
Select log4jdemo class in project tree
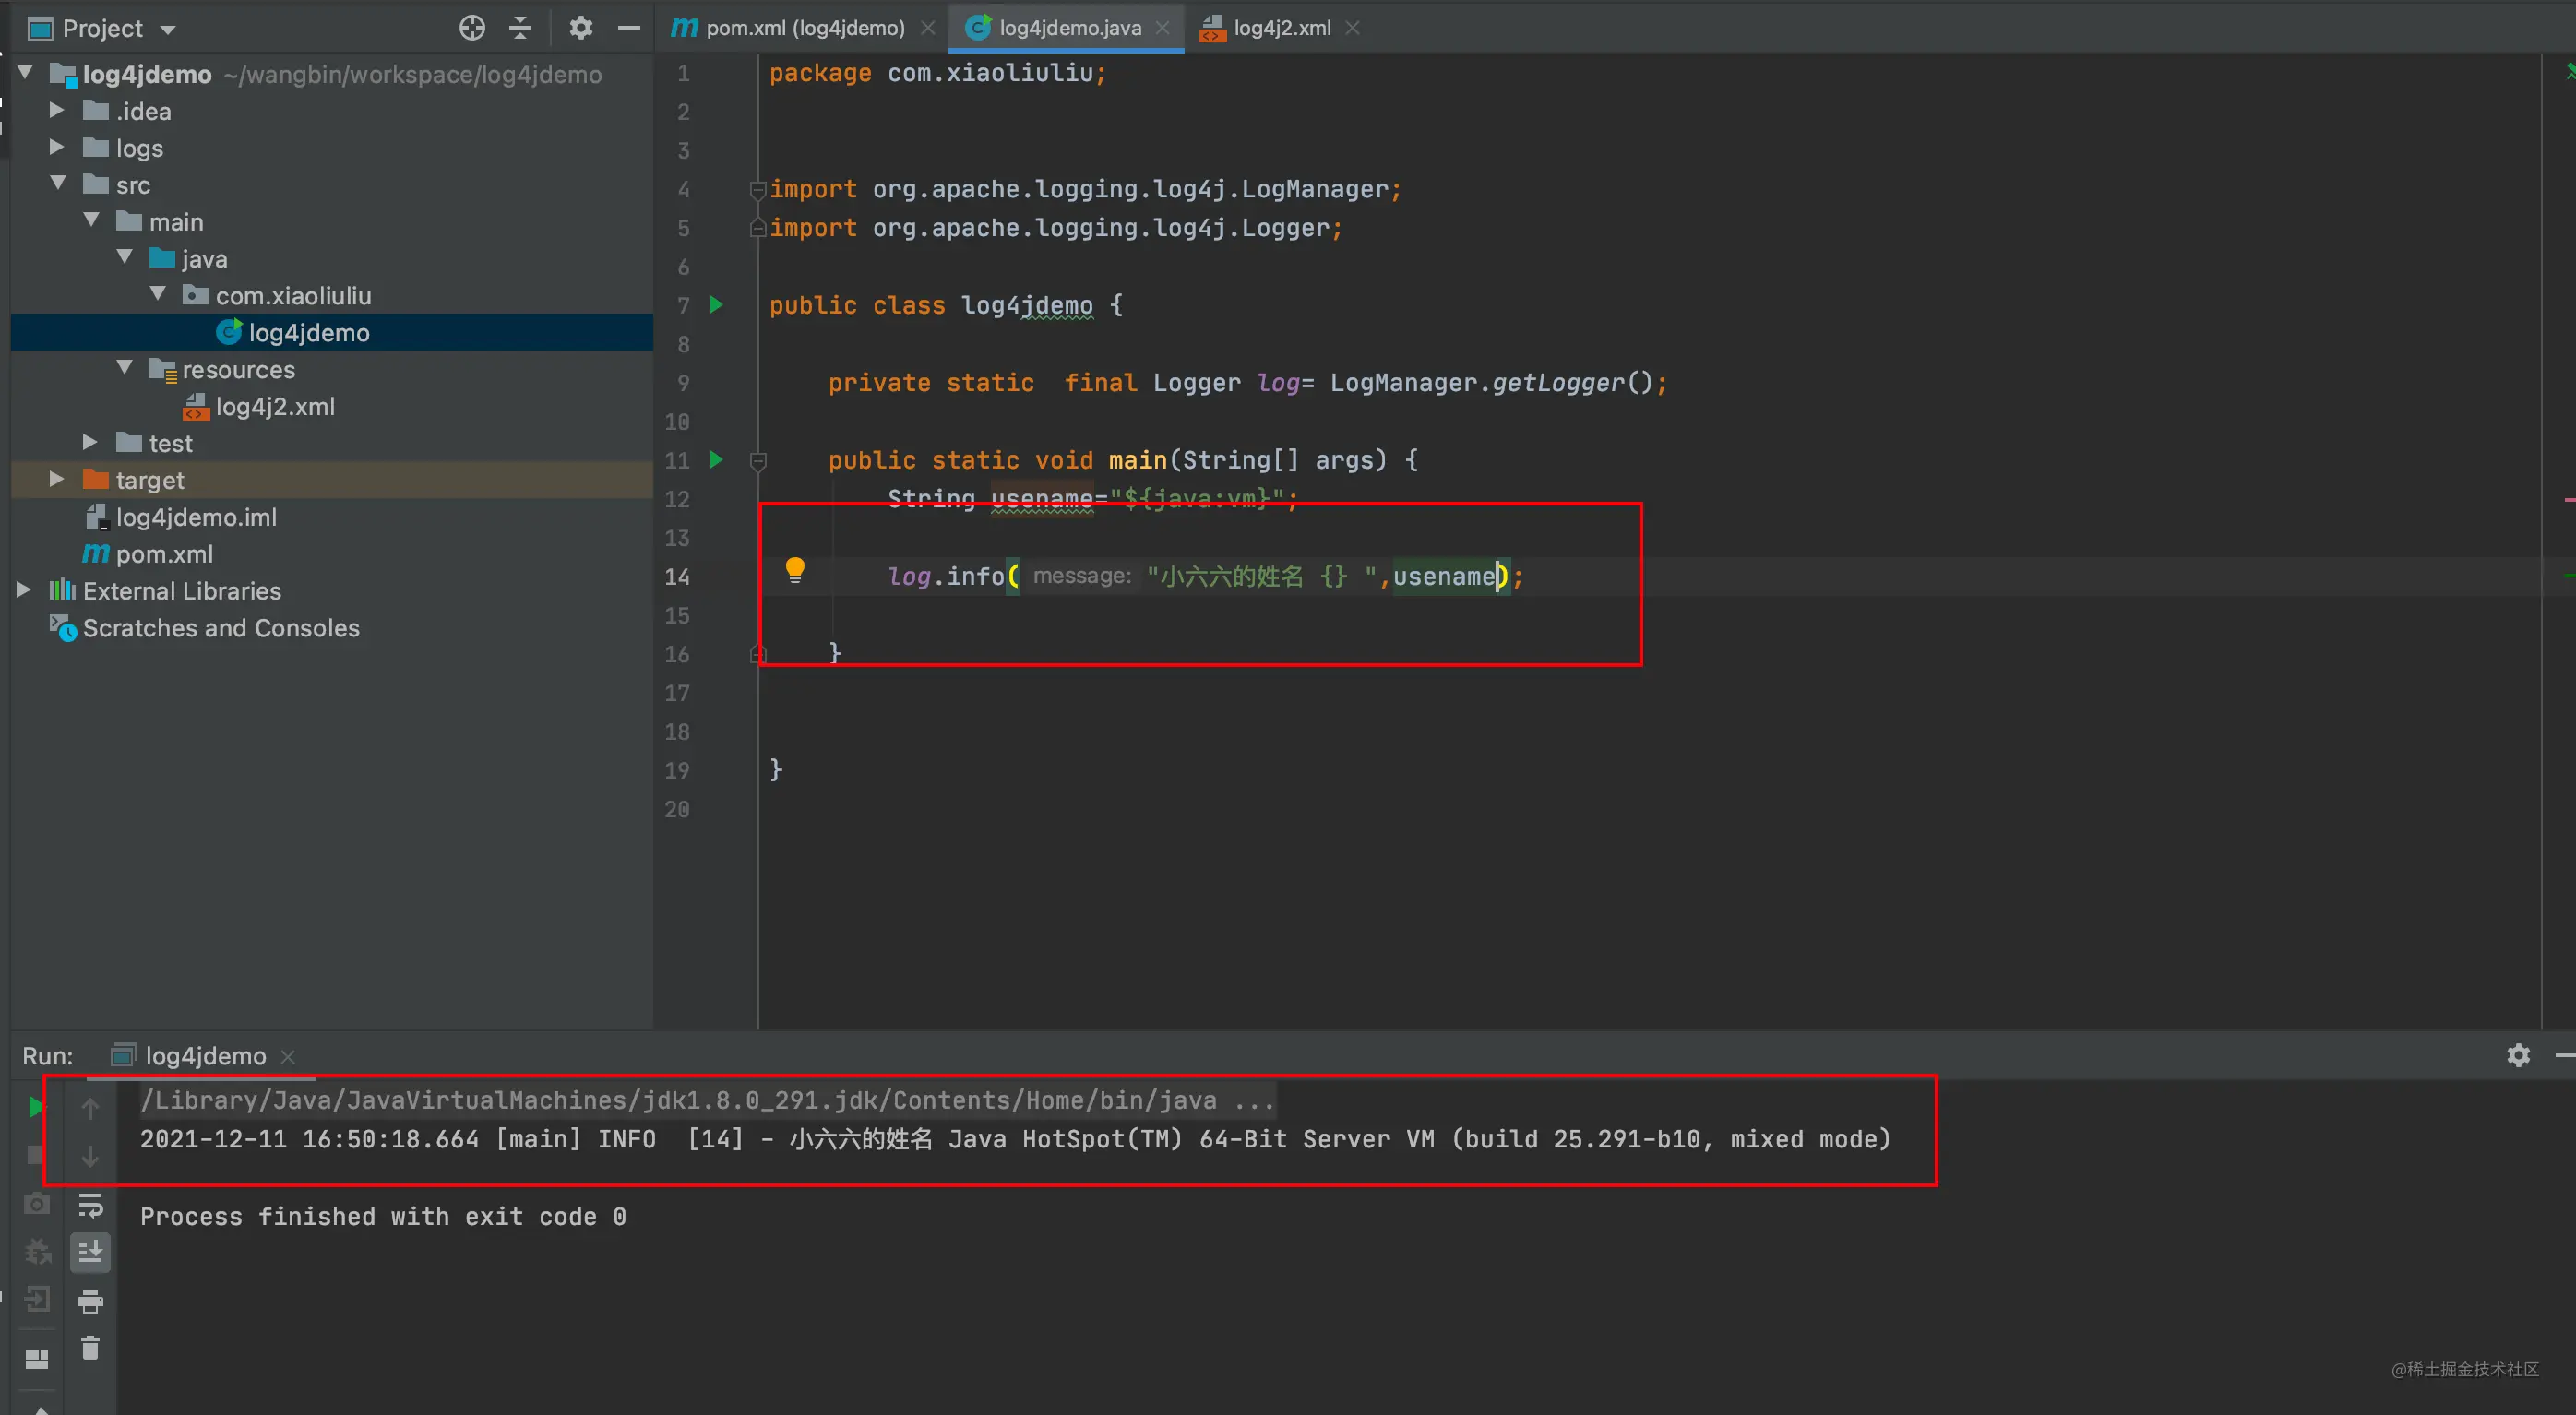(x=309, y=332)
